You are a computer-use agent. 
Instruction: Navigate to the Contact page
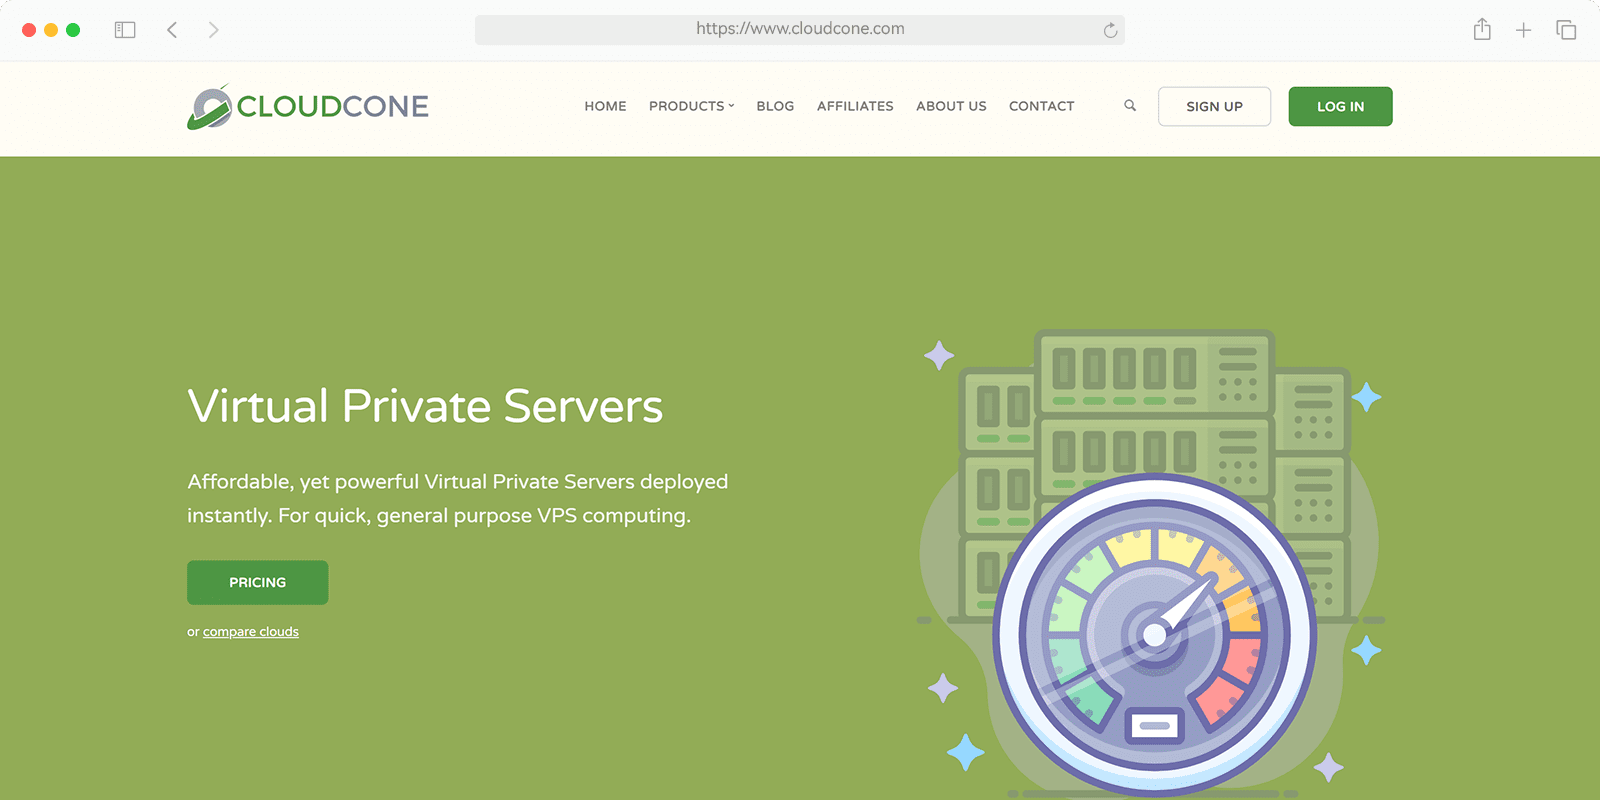[x=1041, y=106]
